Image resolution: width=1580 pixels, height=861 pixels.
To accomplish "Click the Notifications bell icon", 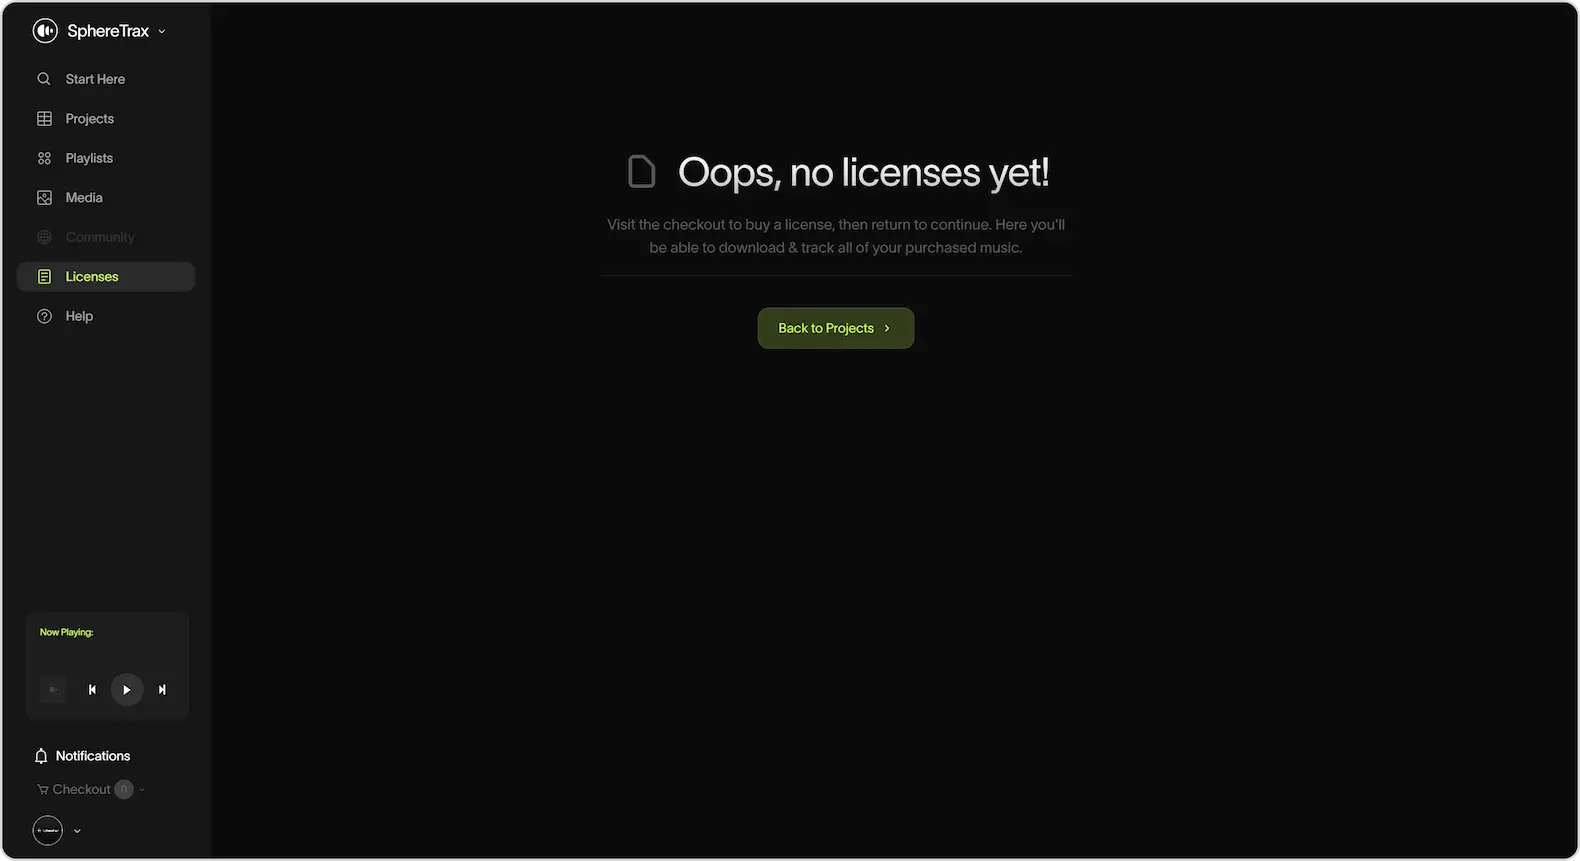I will point(41,756).
